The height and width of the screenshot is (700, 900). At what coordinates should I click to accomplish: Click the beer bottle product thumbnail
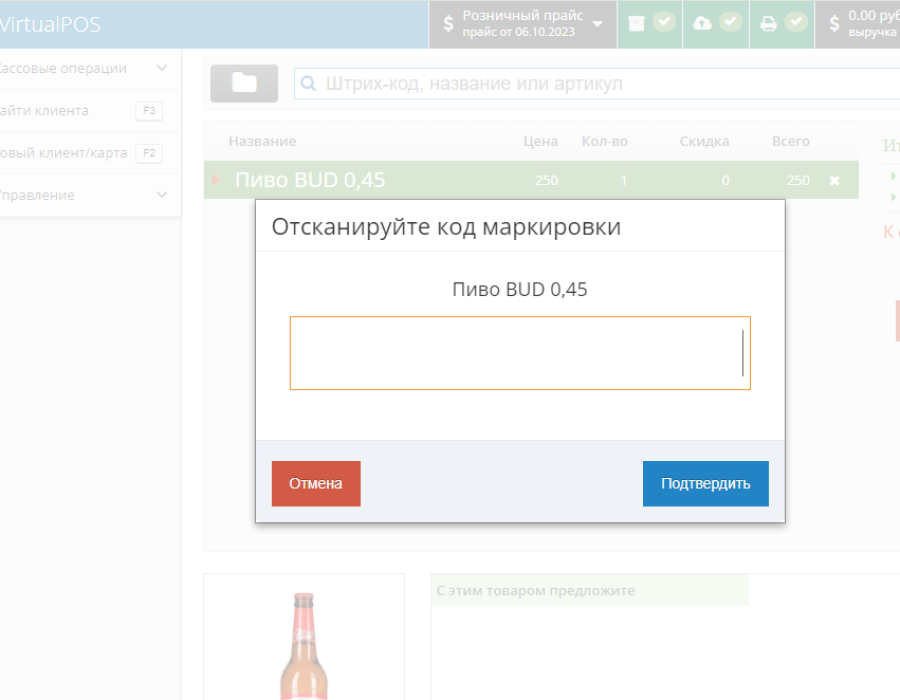[304, 646]
